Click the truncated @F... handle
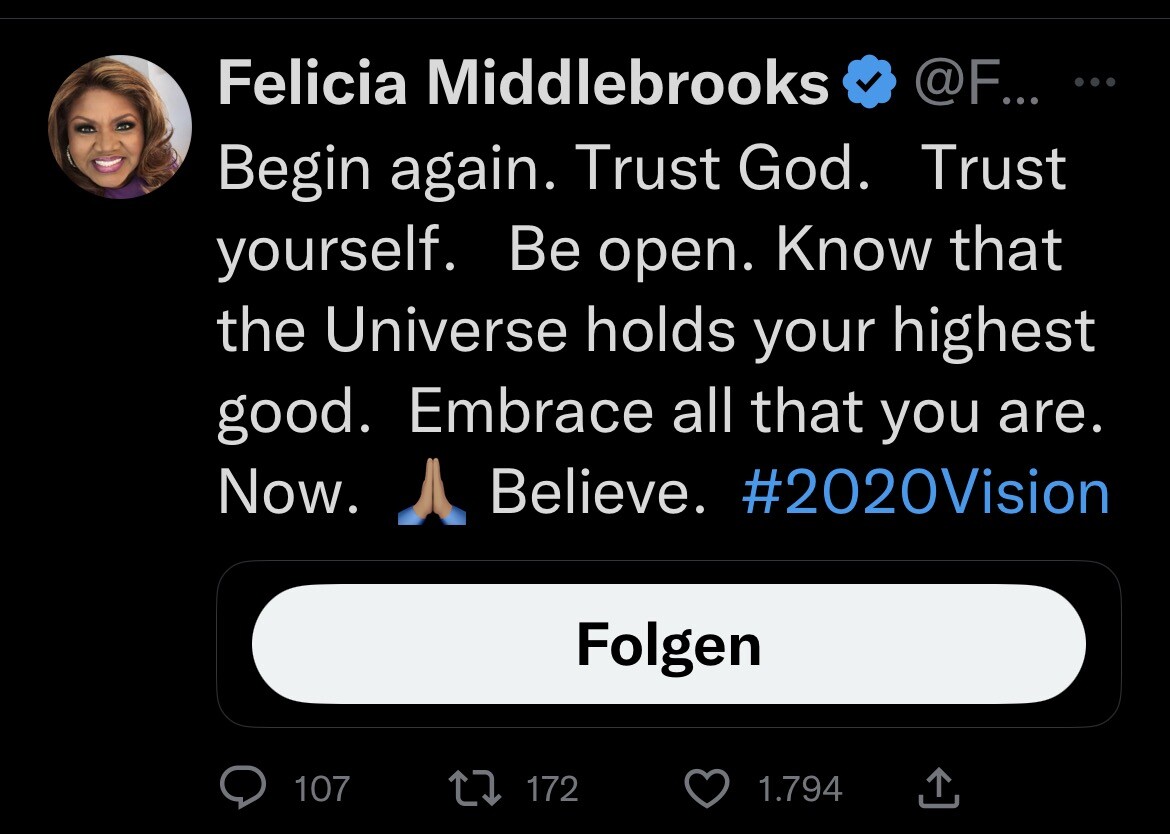Image resolution: width=1170 pixels, height=834 pixels. pyautogui.click(x=976, y=83)
